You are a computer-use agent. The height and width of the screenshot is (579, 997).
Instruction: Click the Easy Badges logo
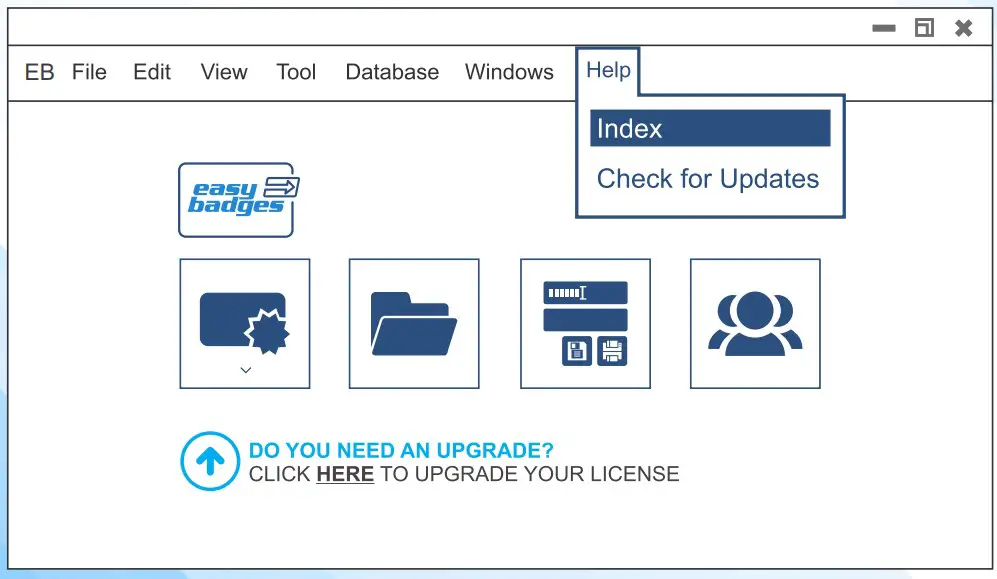237,200
